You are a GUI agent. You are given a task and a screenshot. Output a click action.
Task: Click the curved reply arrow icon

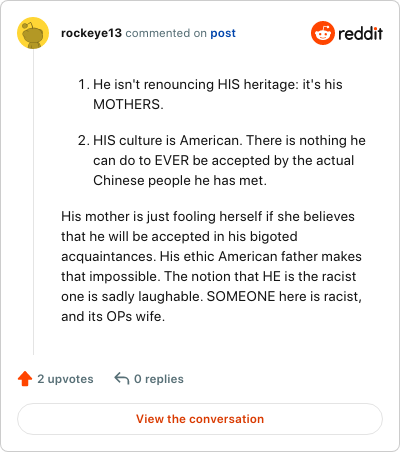coord(122,379)
